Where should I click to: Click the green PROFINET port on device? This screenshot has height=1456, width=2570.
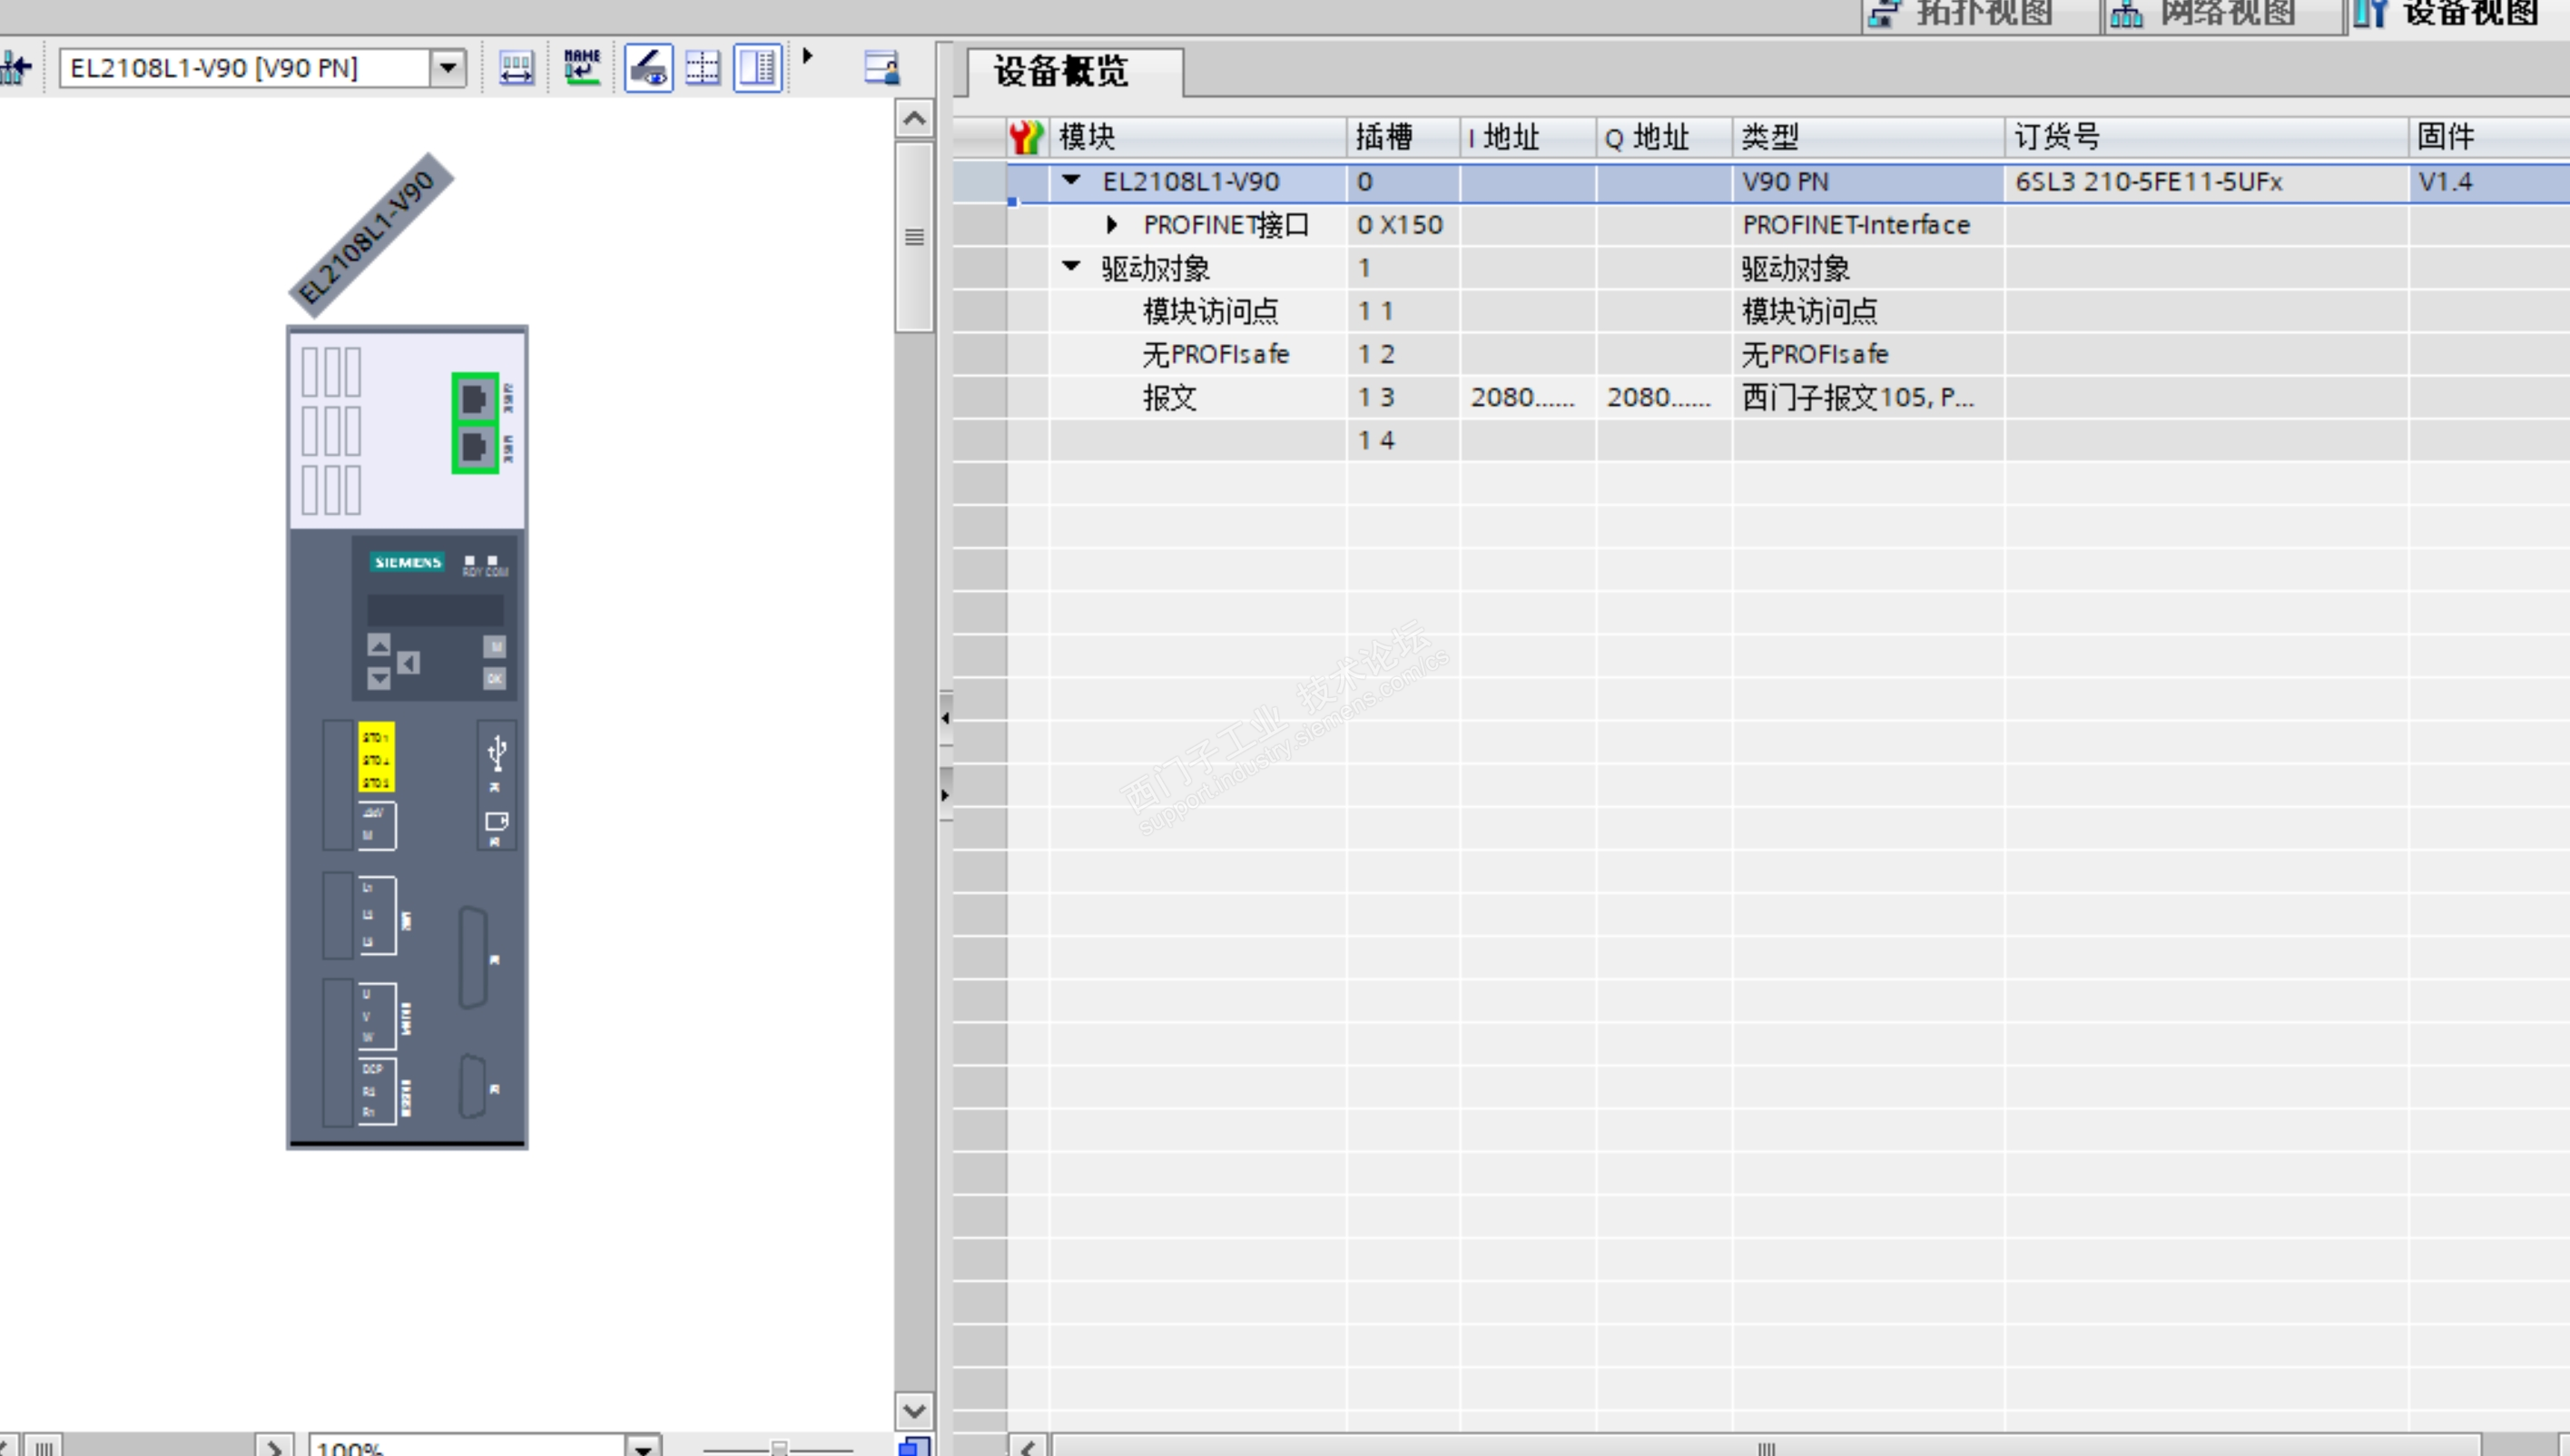coord(474,400)
